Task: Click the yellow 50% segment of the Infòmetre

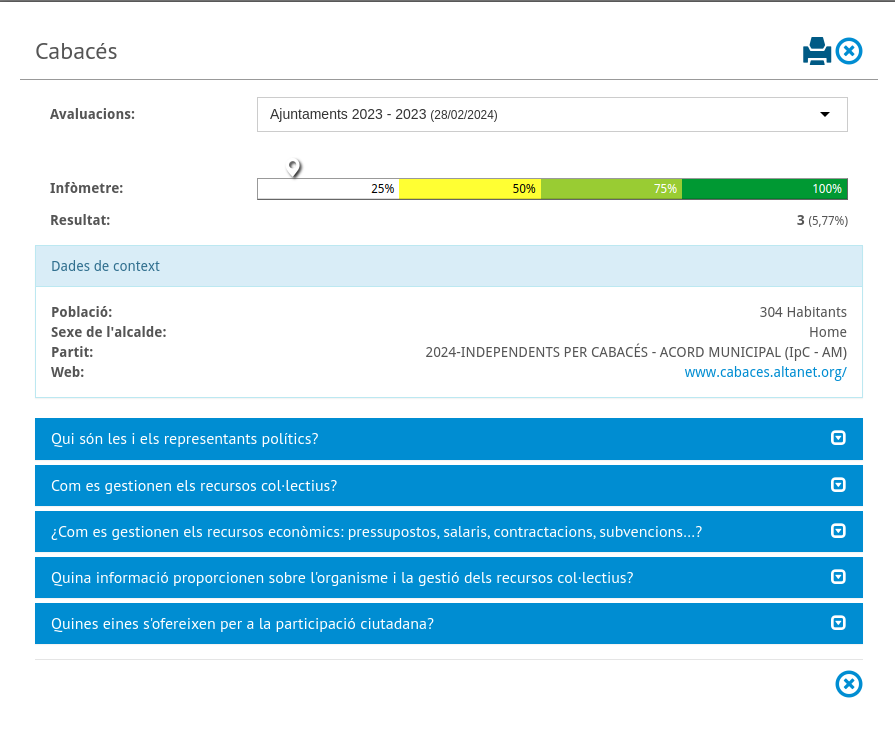Action: [470, 189]
